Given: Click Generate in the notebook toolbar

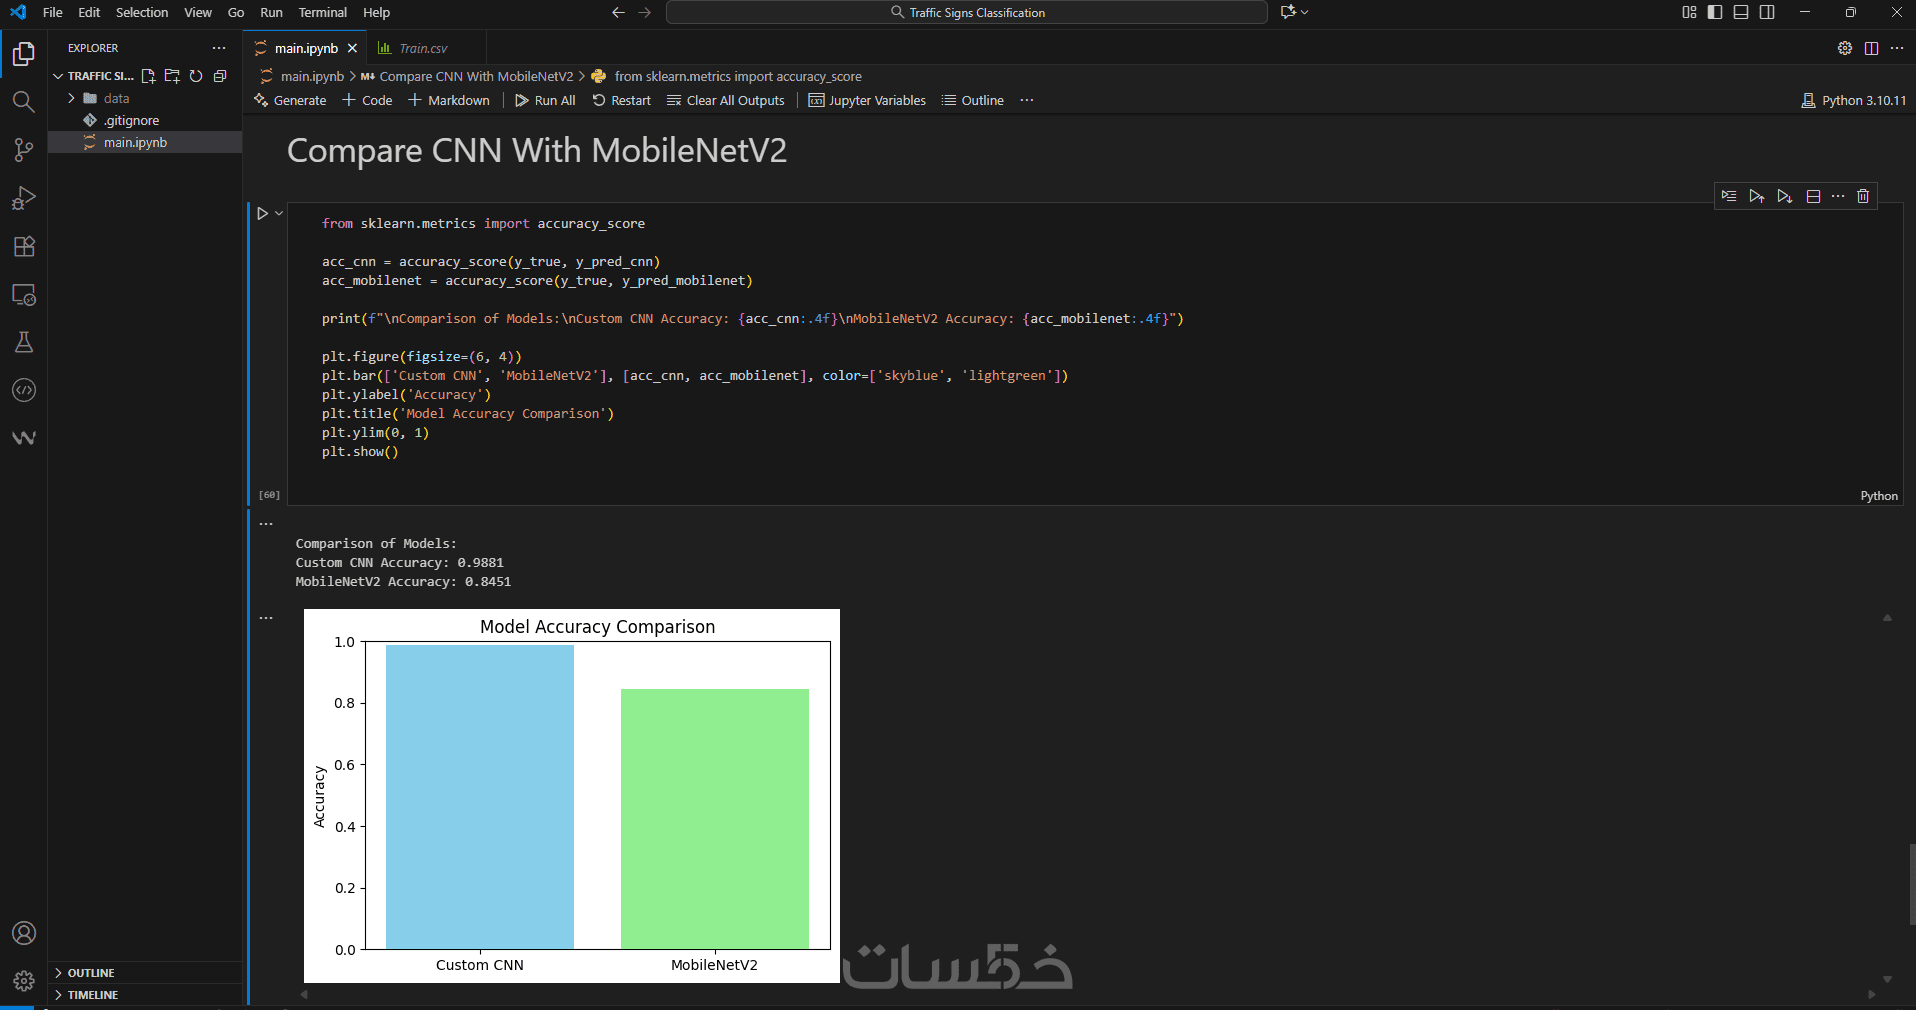Looking at the screenshot, I should pos(291,100).
